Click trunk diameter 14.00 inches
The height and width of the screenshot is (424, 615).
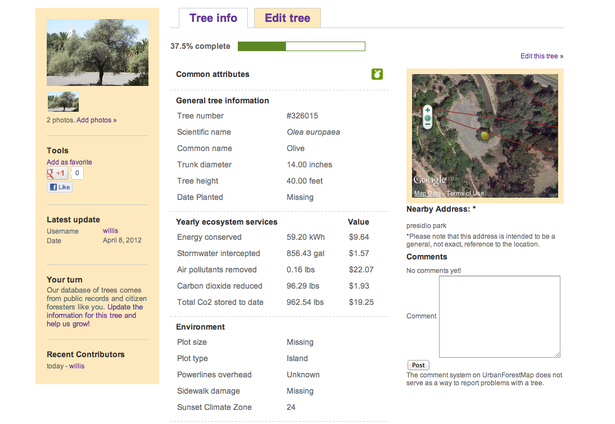309,165
